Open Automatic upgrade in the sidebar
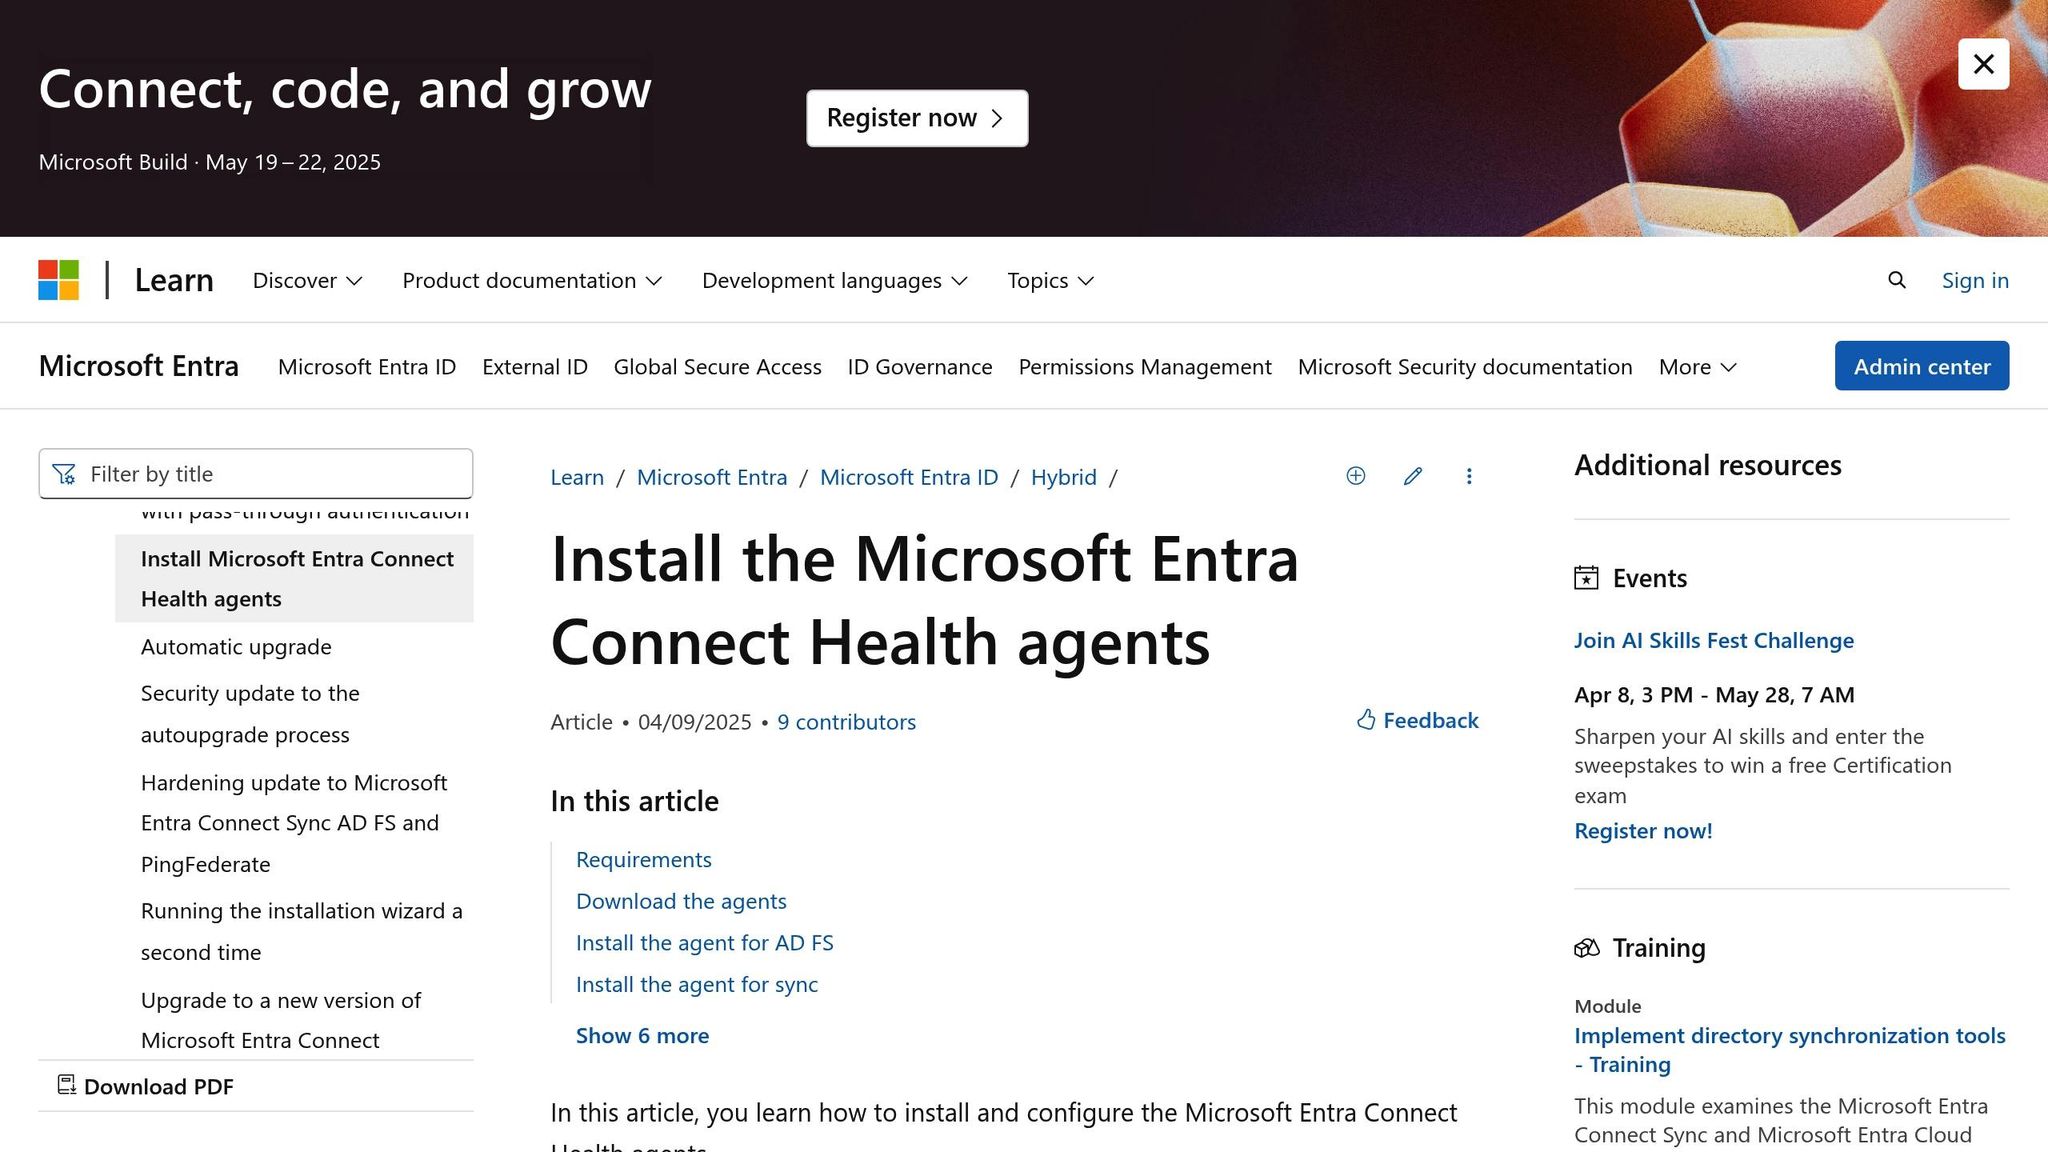Screen dimensions: 2048x1152 pyautogui.click(x=236, y=647)
